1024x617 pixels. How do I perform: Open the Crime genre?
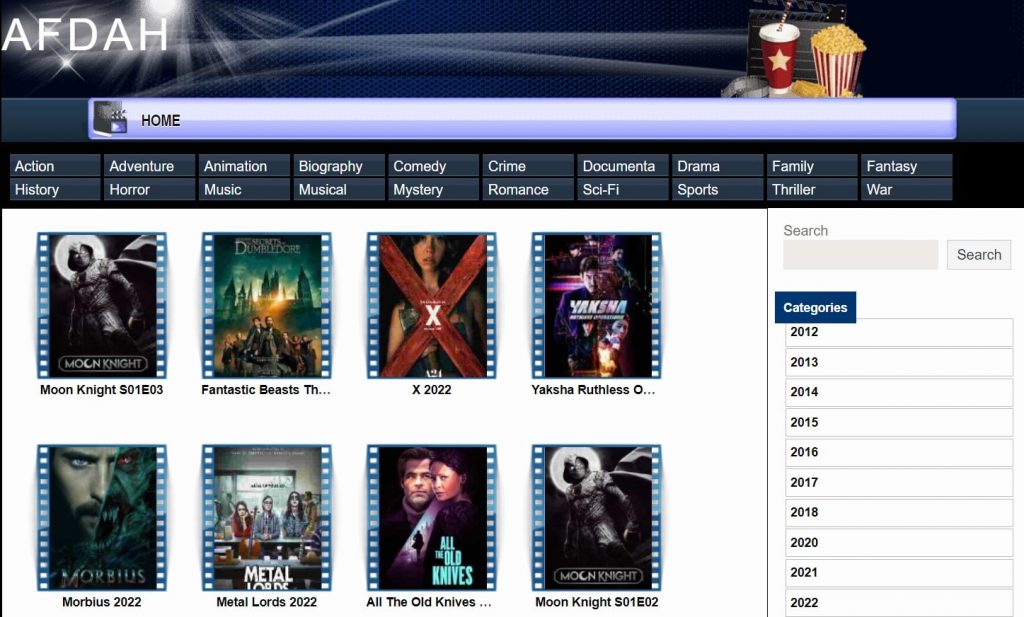tap(528, 166)
